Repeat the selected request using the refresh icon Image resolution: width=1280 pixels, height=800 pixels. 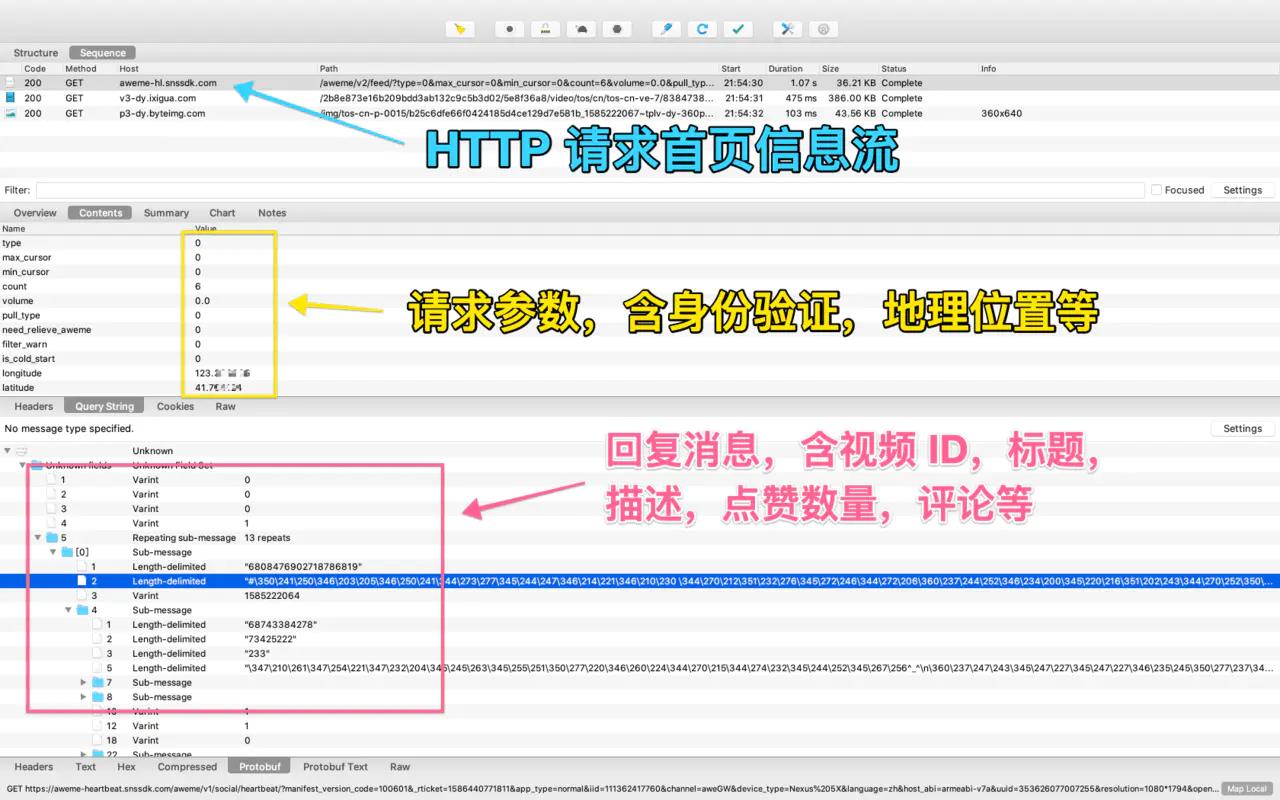[x=702, y=29]
